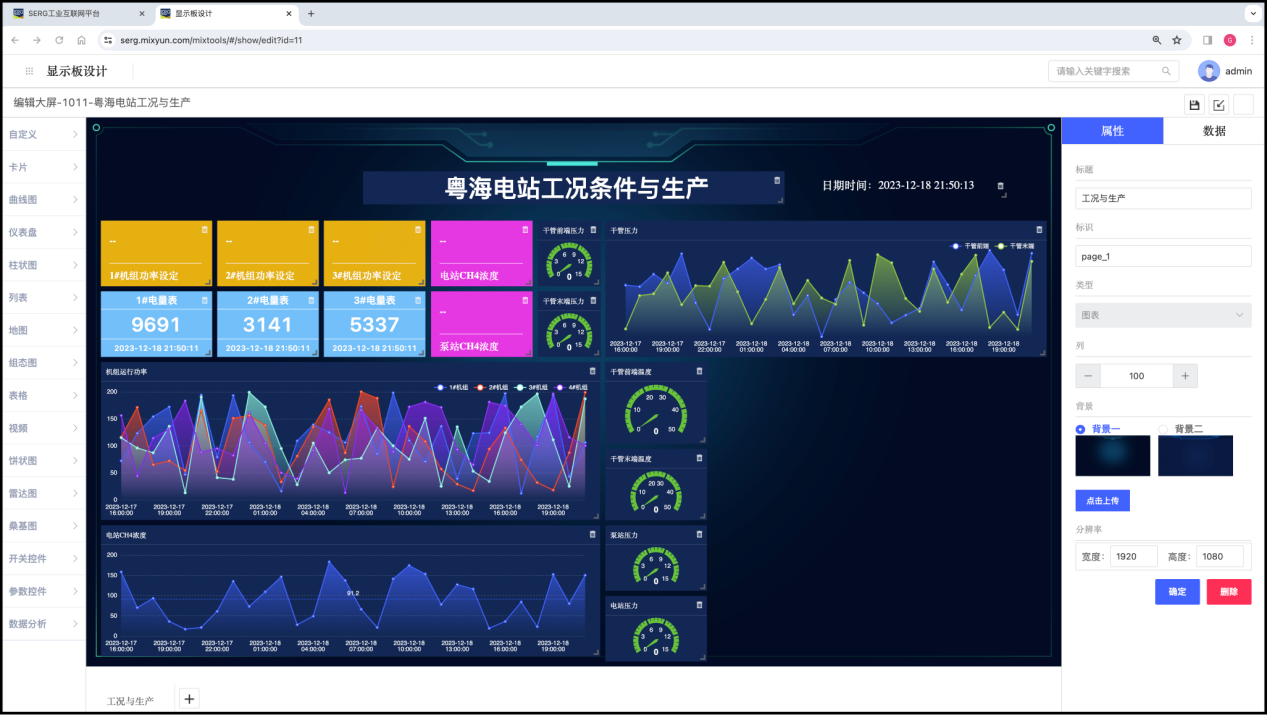Switch to the 数据 tab
Image resolution: width=1267 pixels, height=715 pixels.
(1214, 131)
